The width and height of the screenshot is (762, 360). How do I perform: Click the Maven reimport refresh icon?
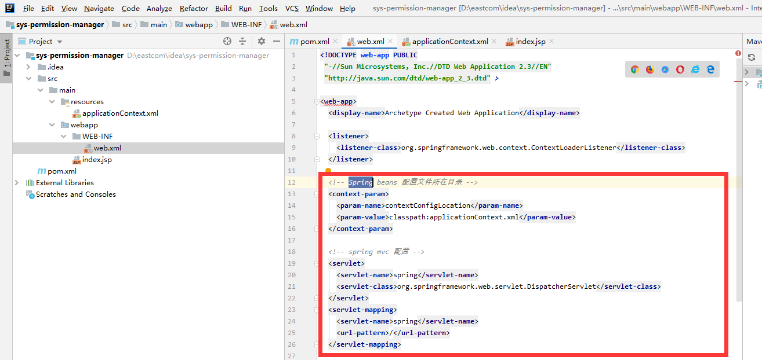(751, 57)
